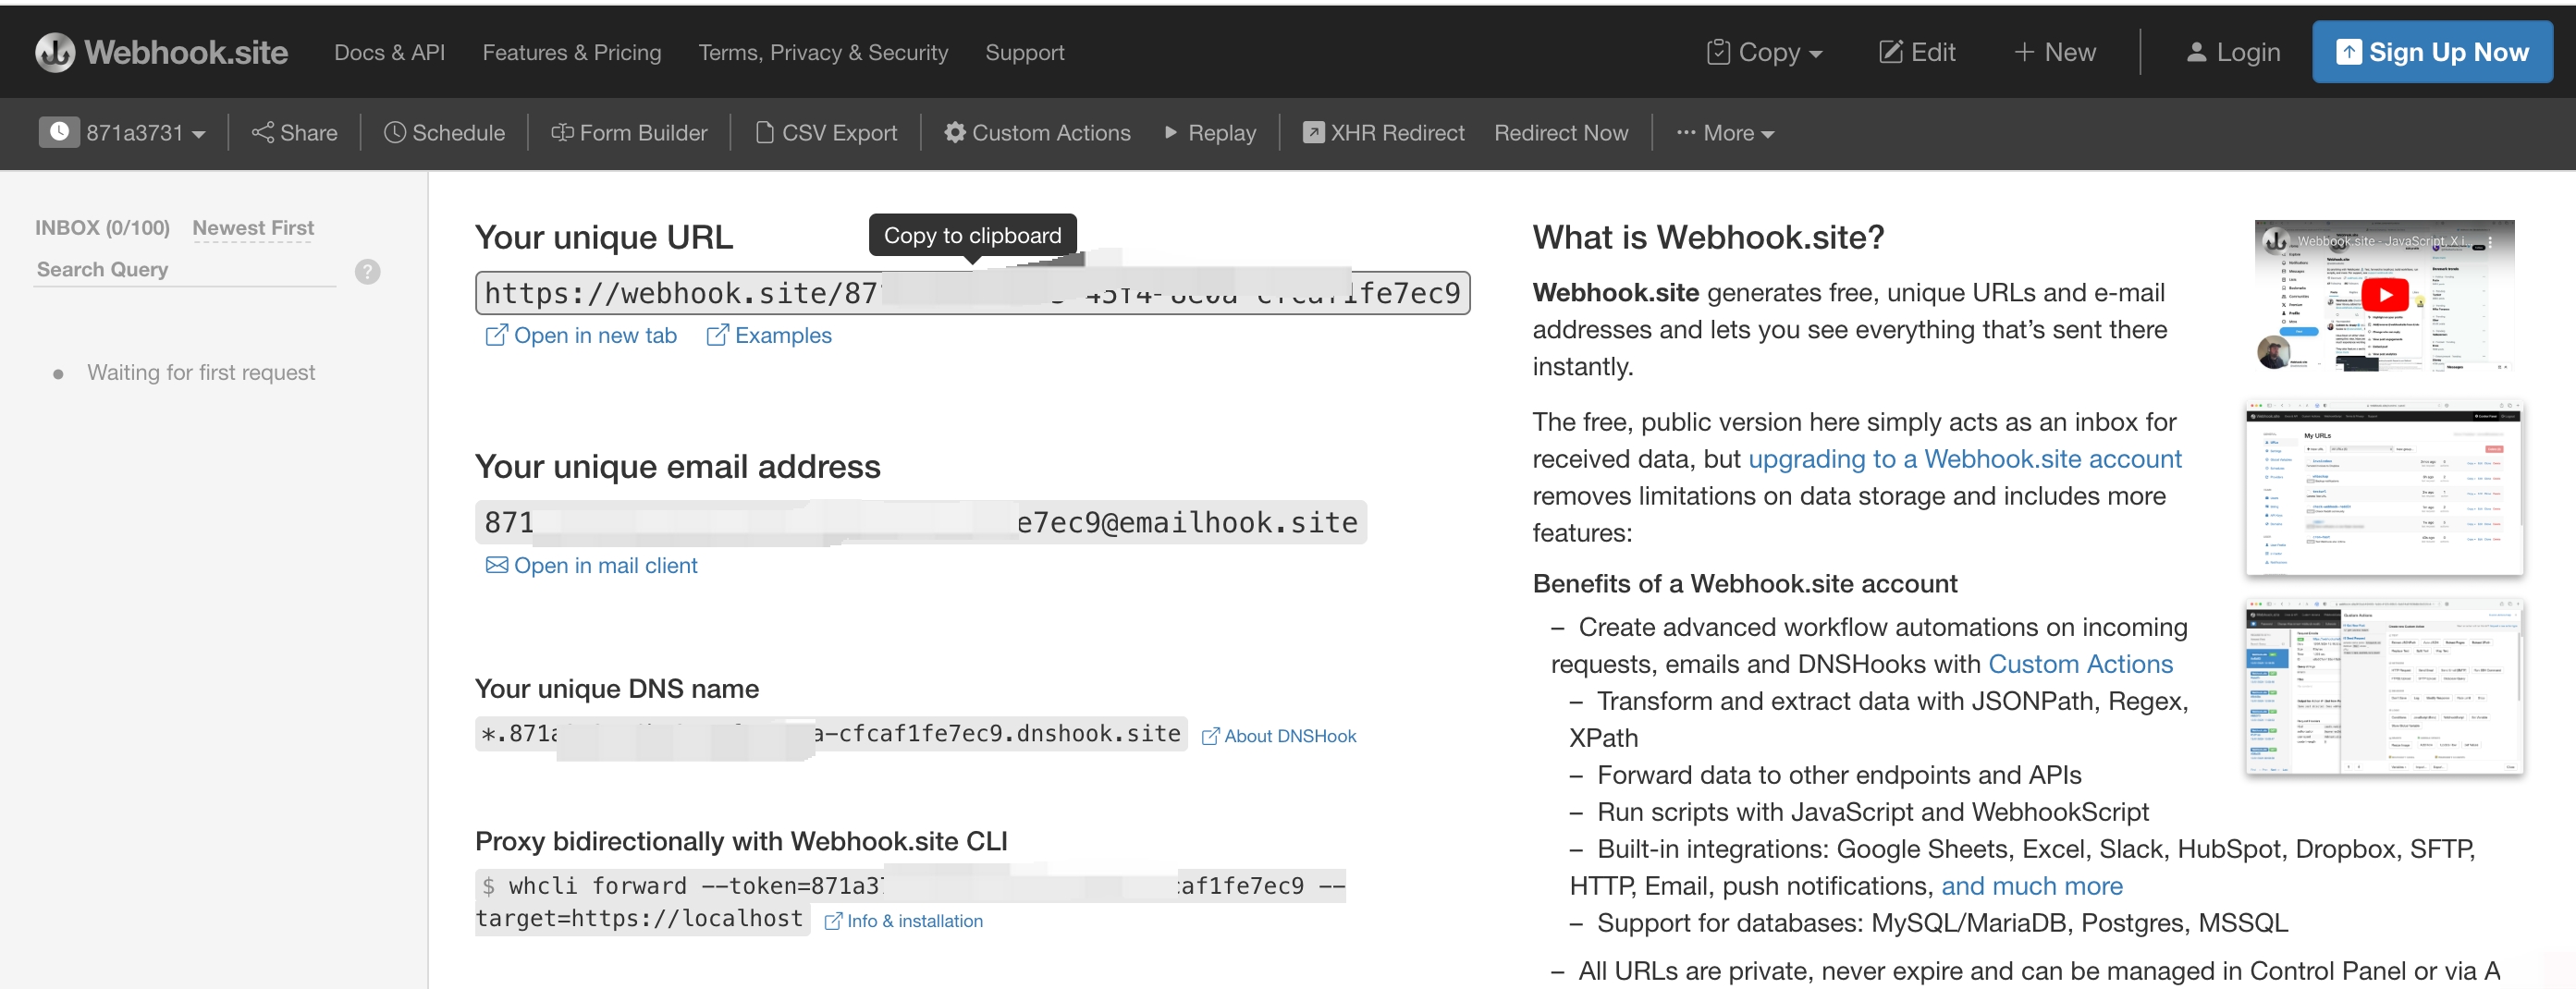Click the envelope icon by mail client link

pos(496,565)
